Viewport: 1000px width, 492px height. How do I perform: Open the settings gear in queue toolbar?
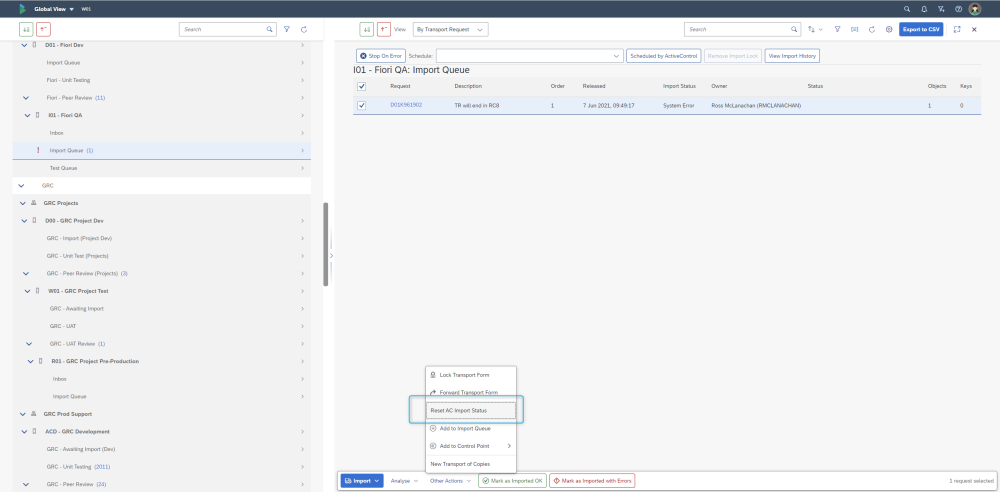(889, 29)
